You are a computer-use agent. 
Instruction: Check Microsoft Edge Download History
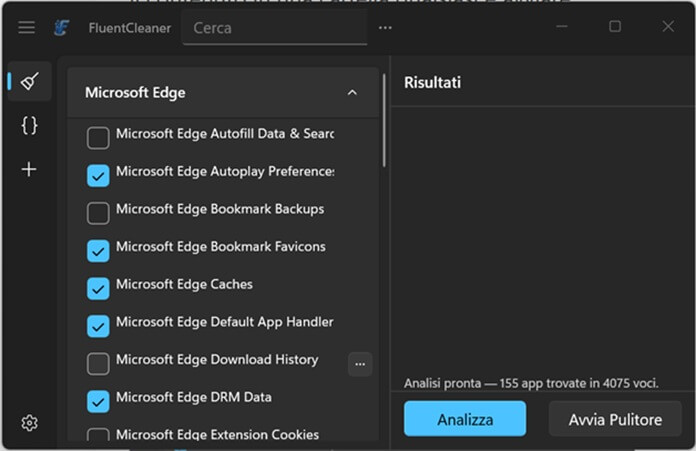[x=98, y=364]
